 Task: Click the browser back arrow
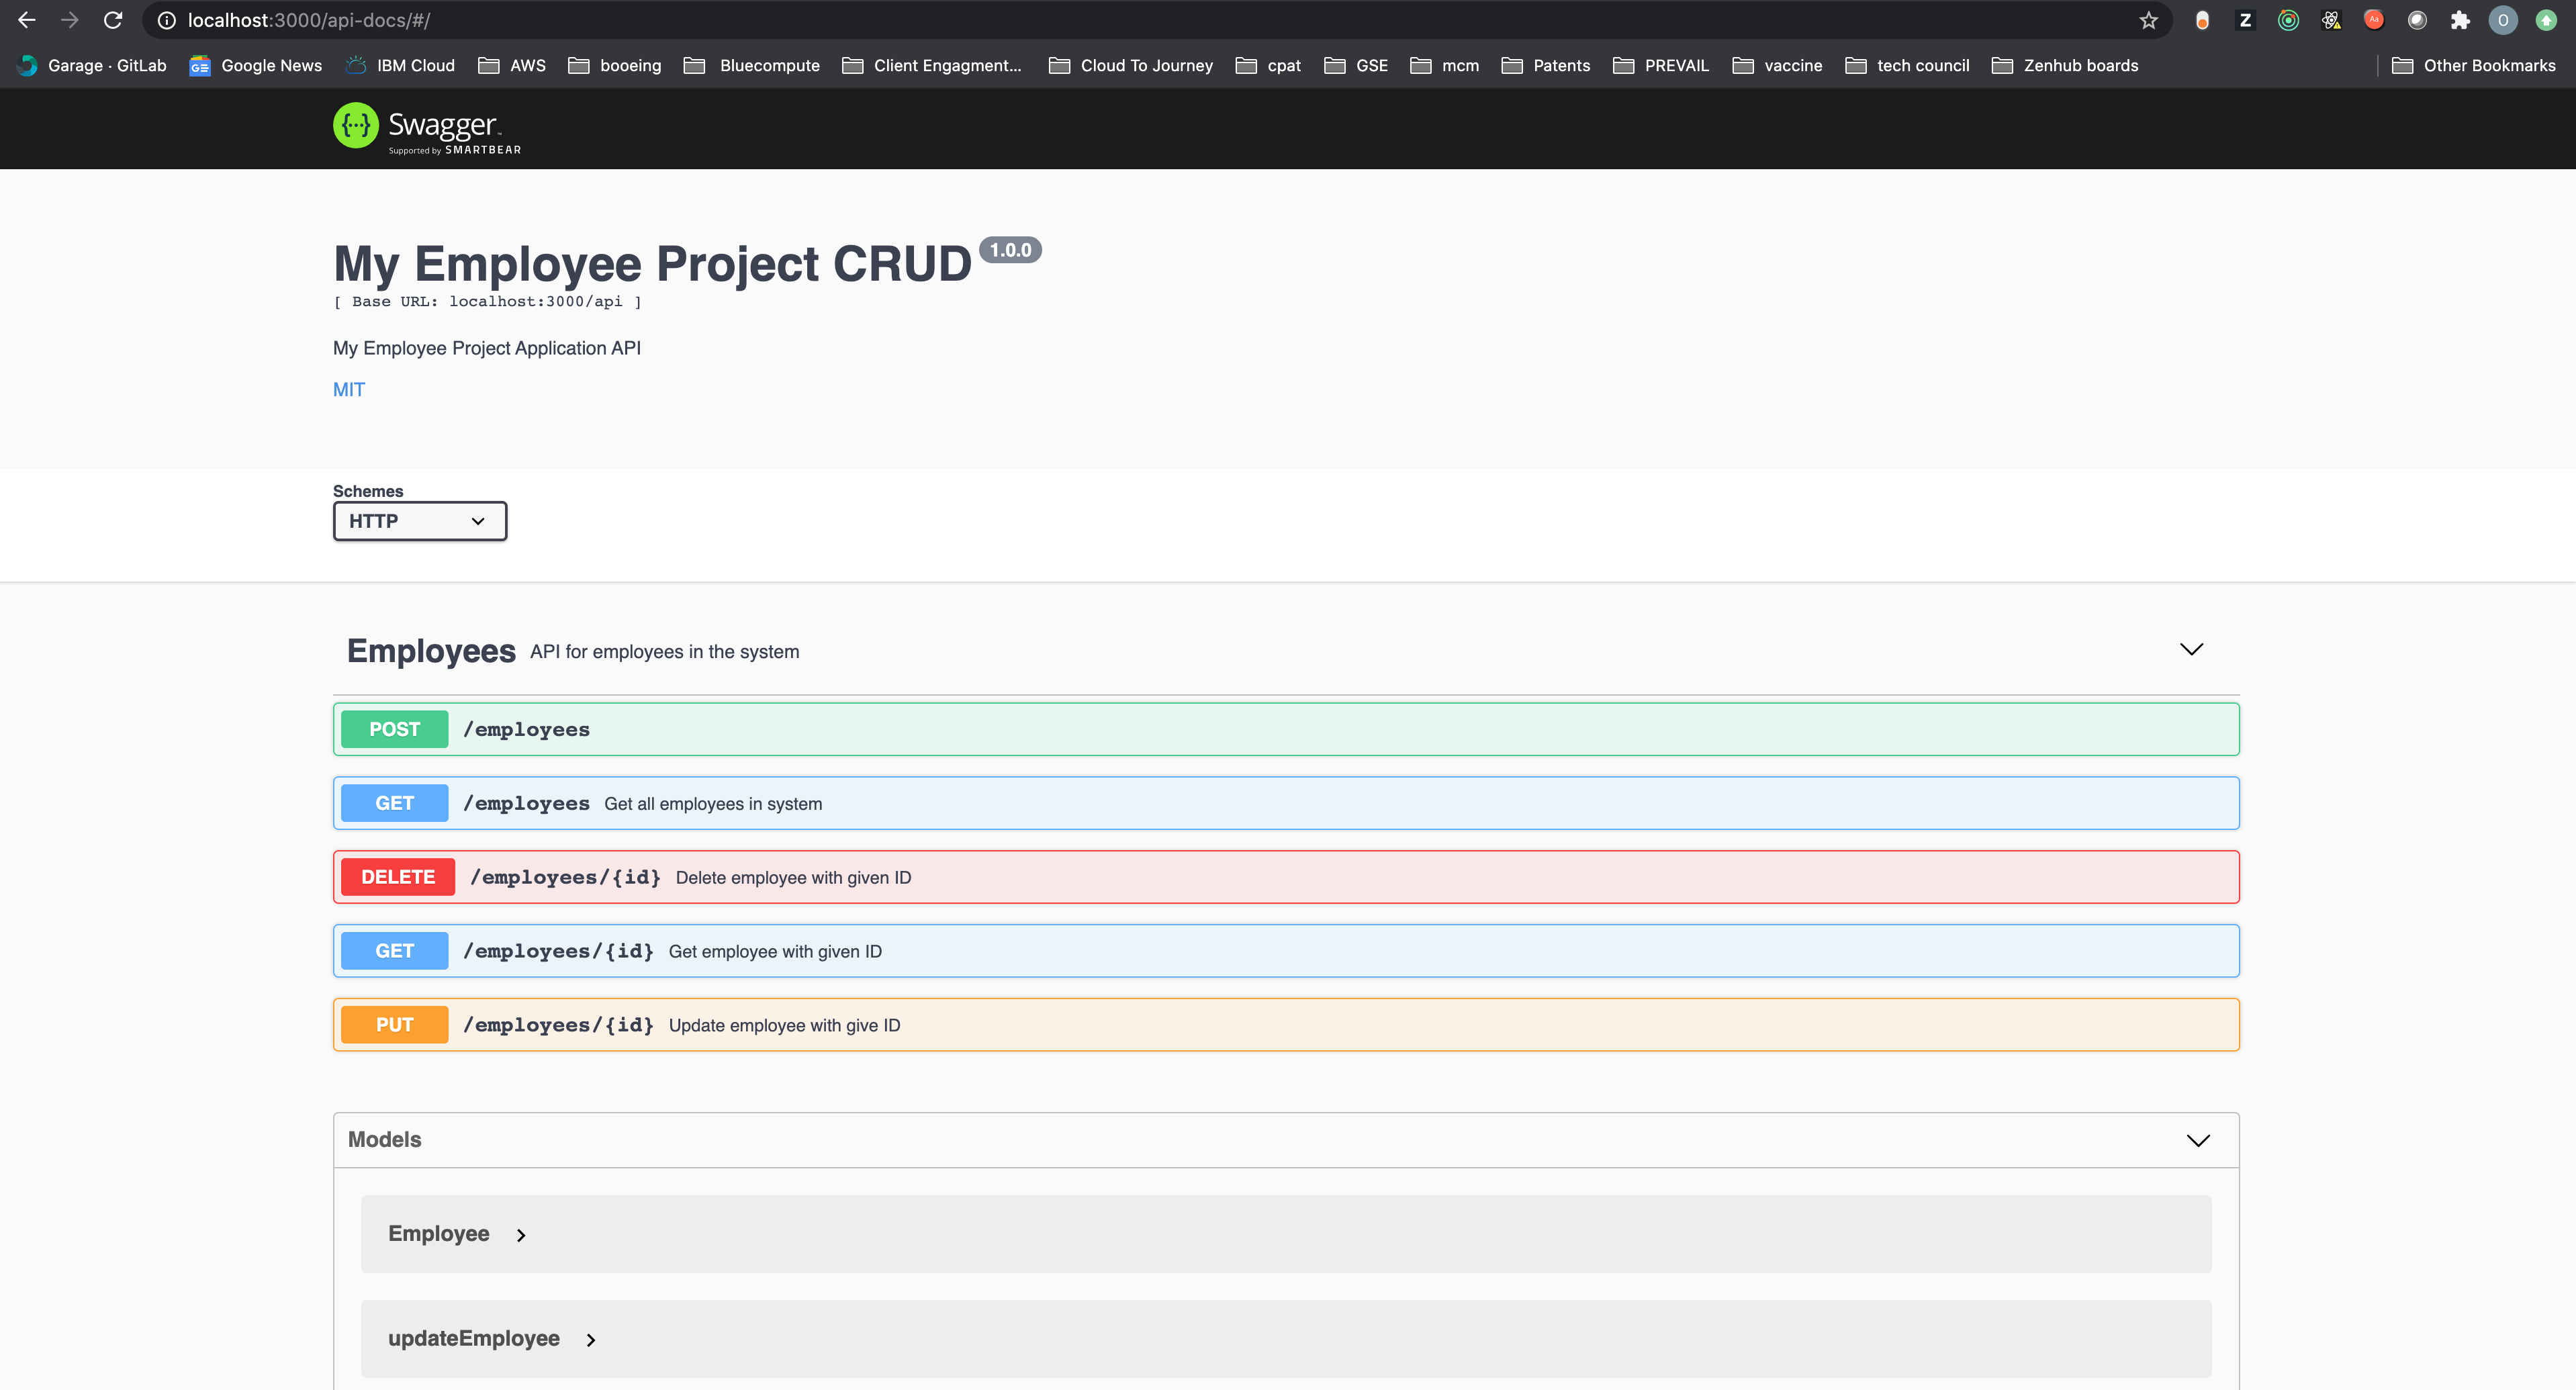pyautogui.click(x=27, y=20)
